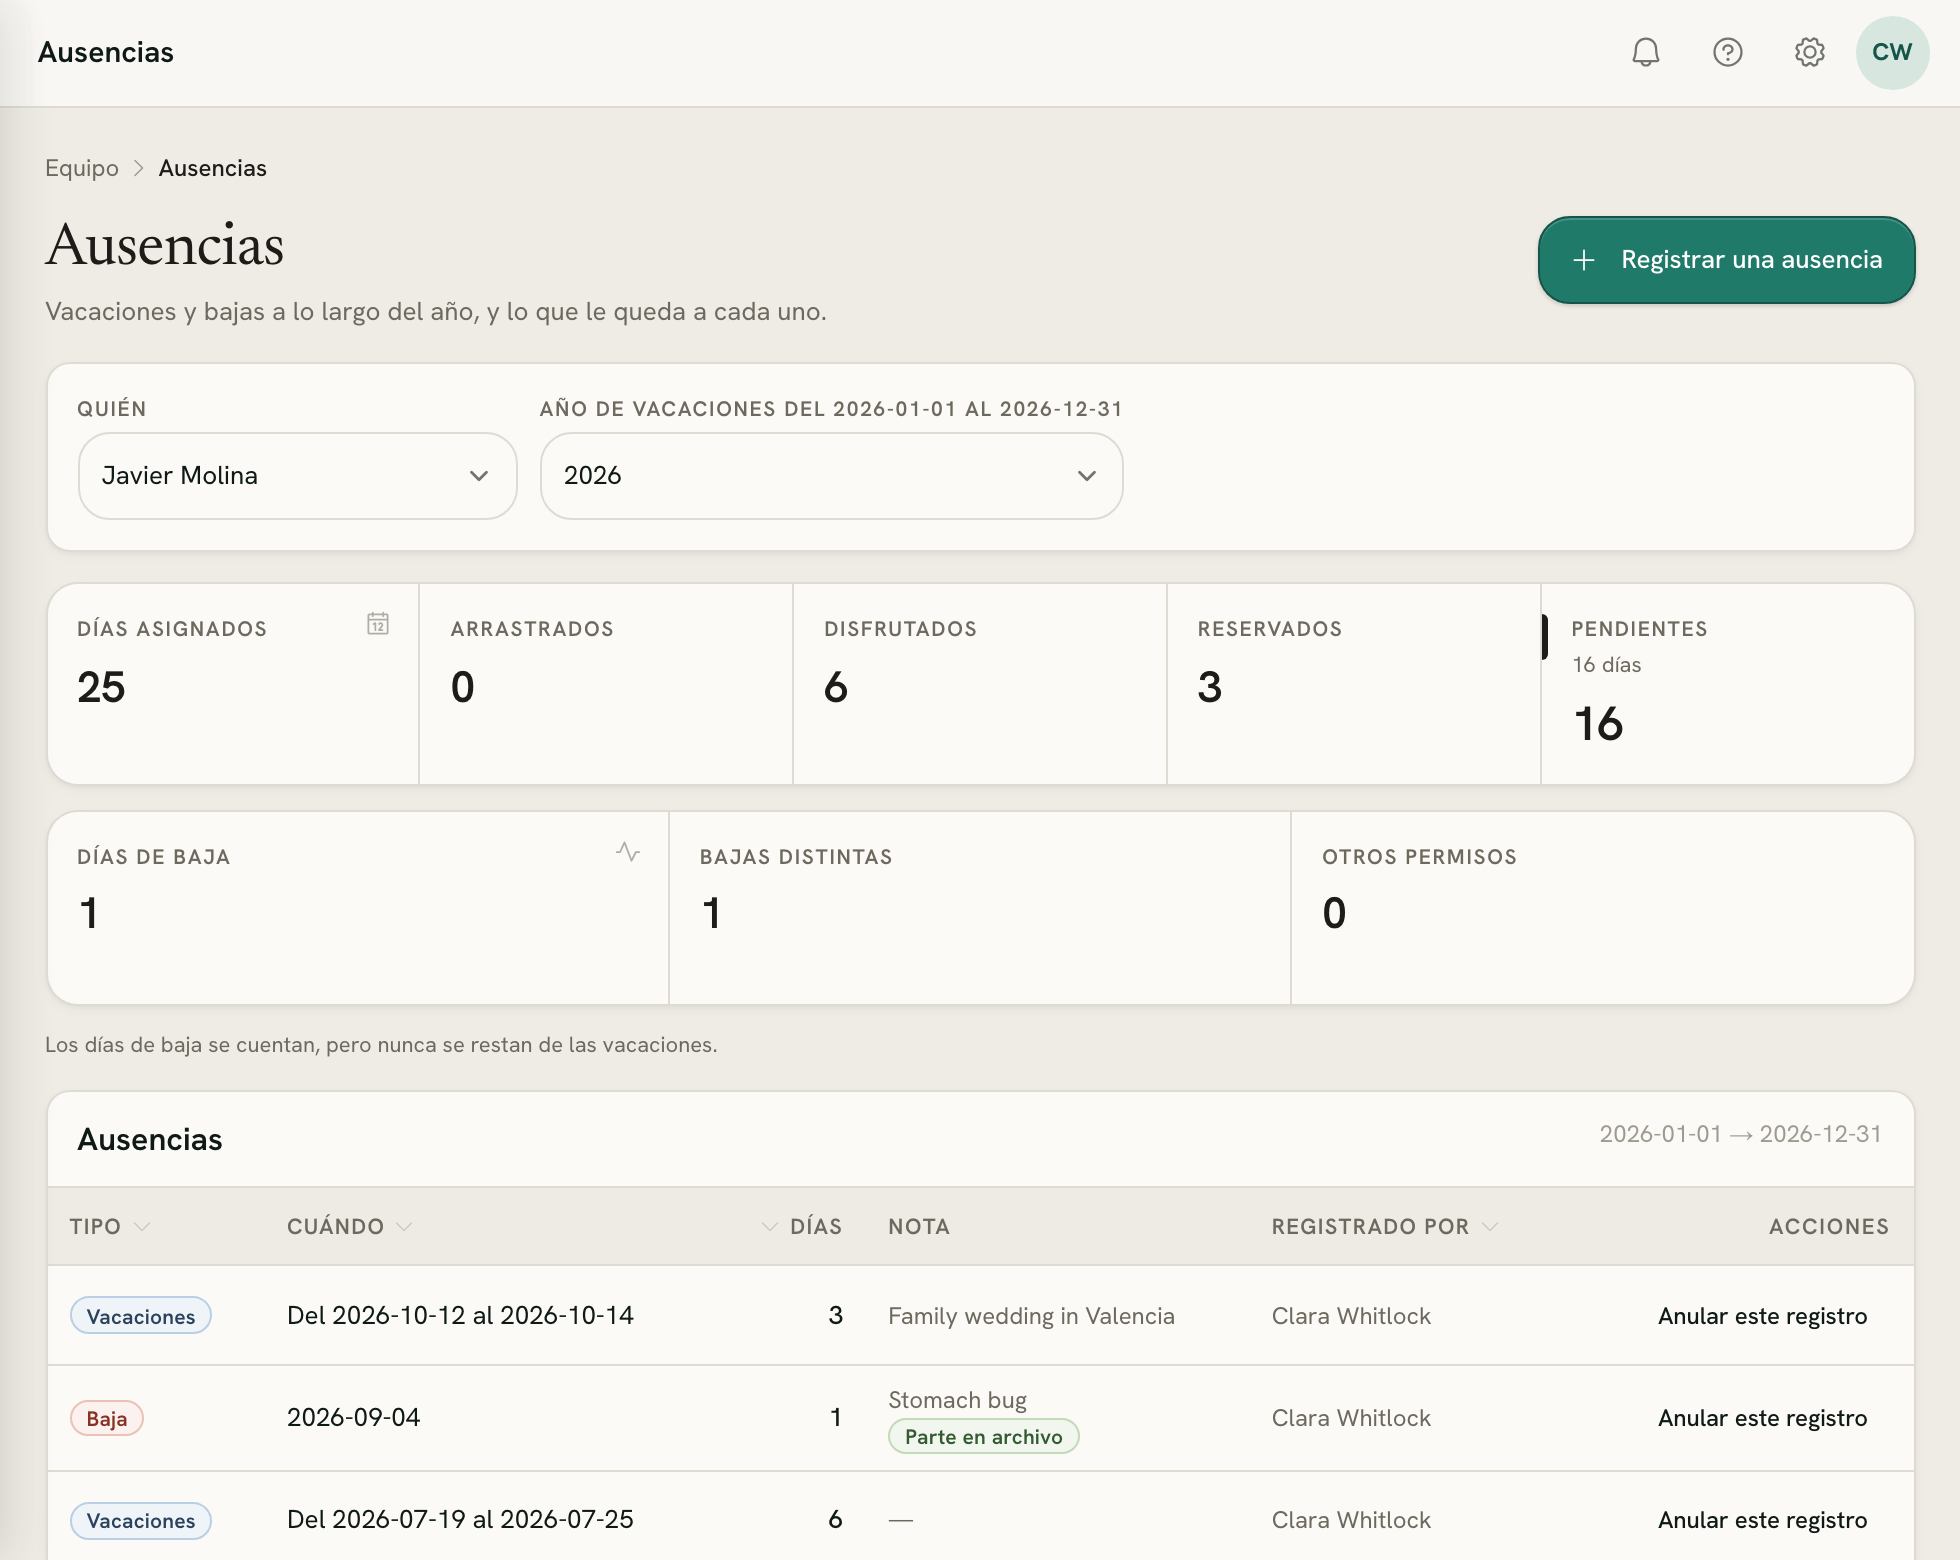Click the Ausencias breadcrumb item

[x=212, y=168]
